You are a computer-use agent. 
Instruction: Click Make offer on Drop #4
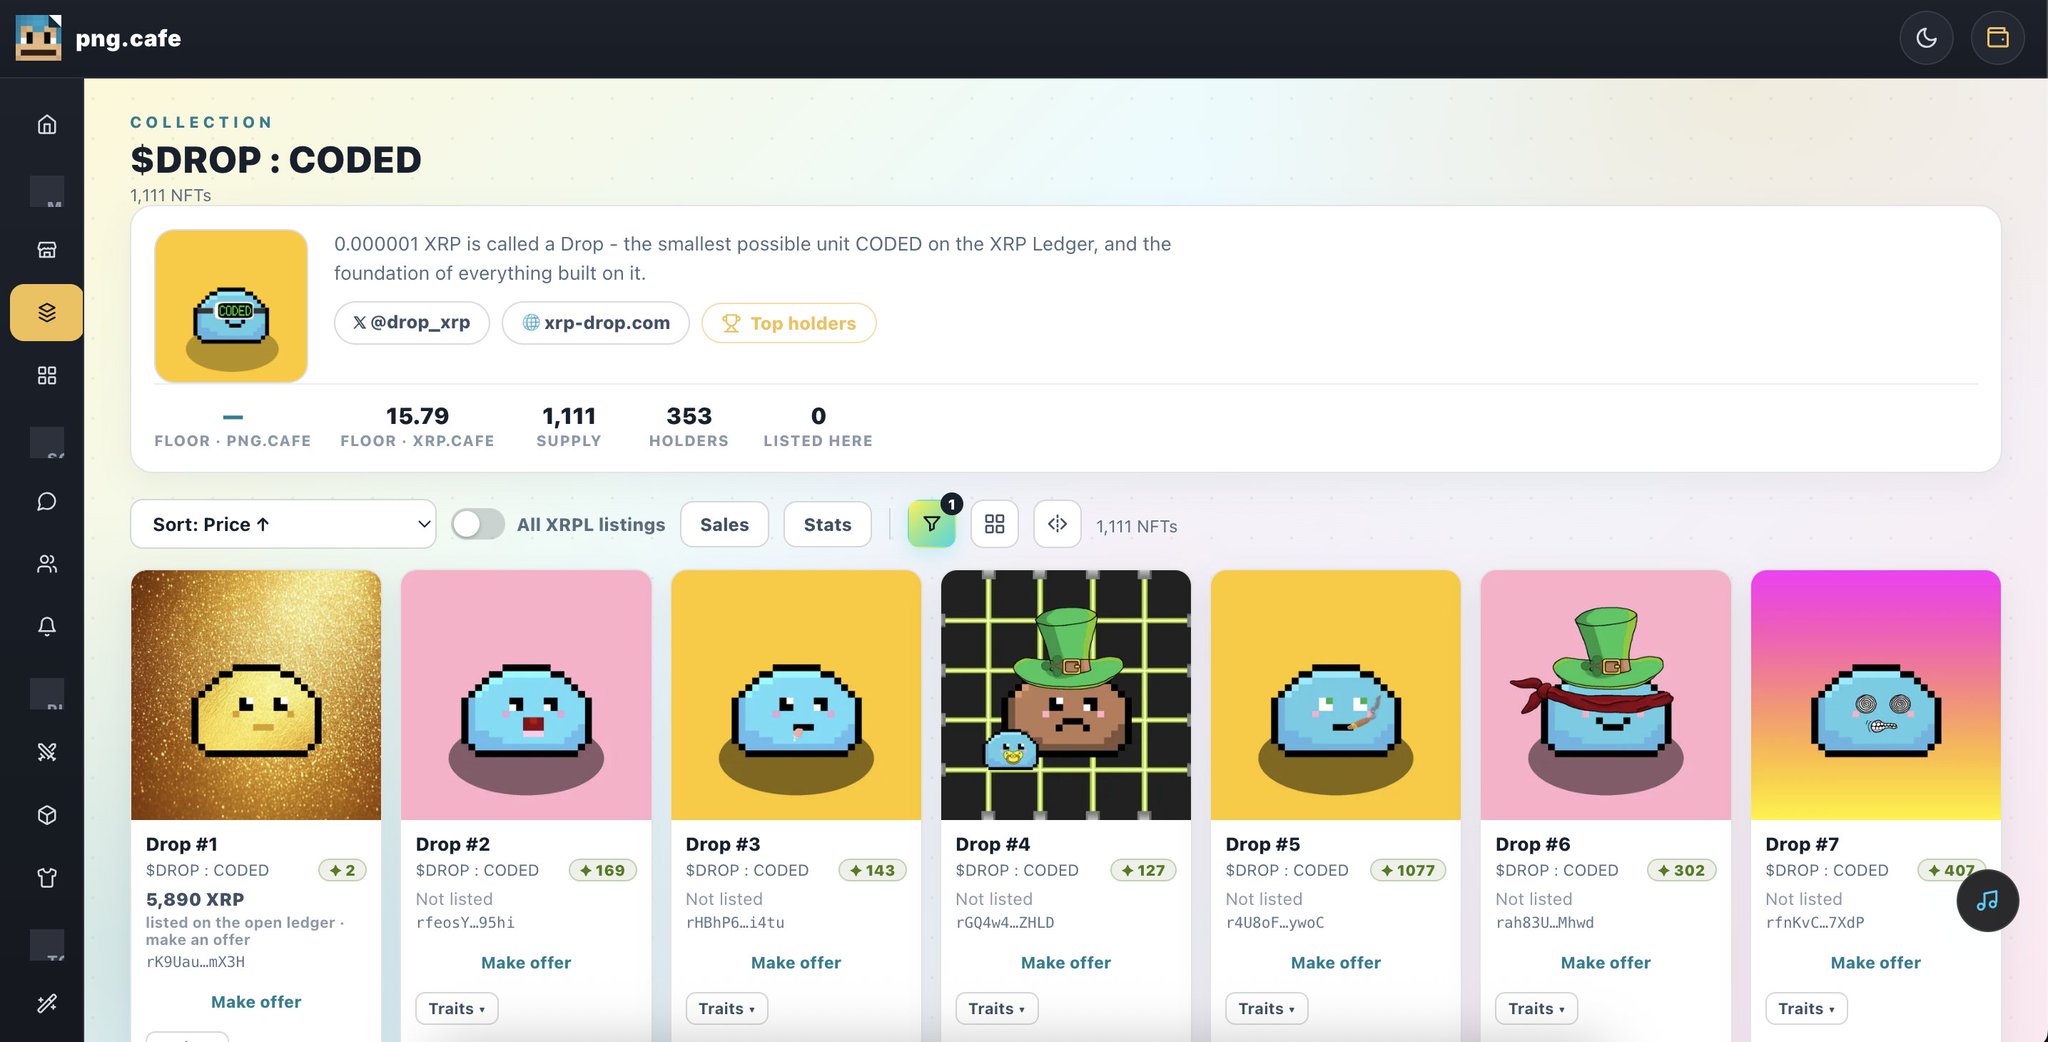pos(1066,963)
